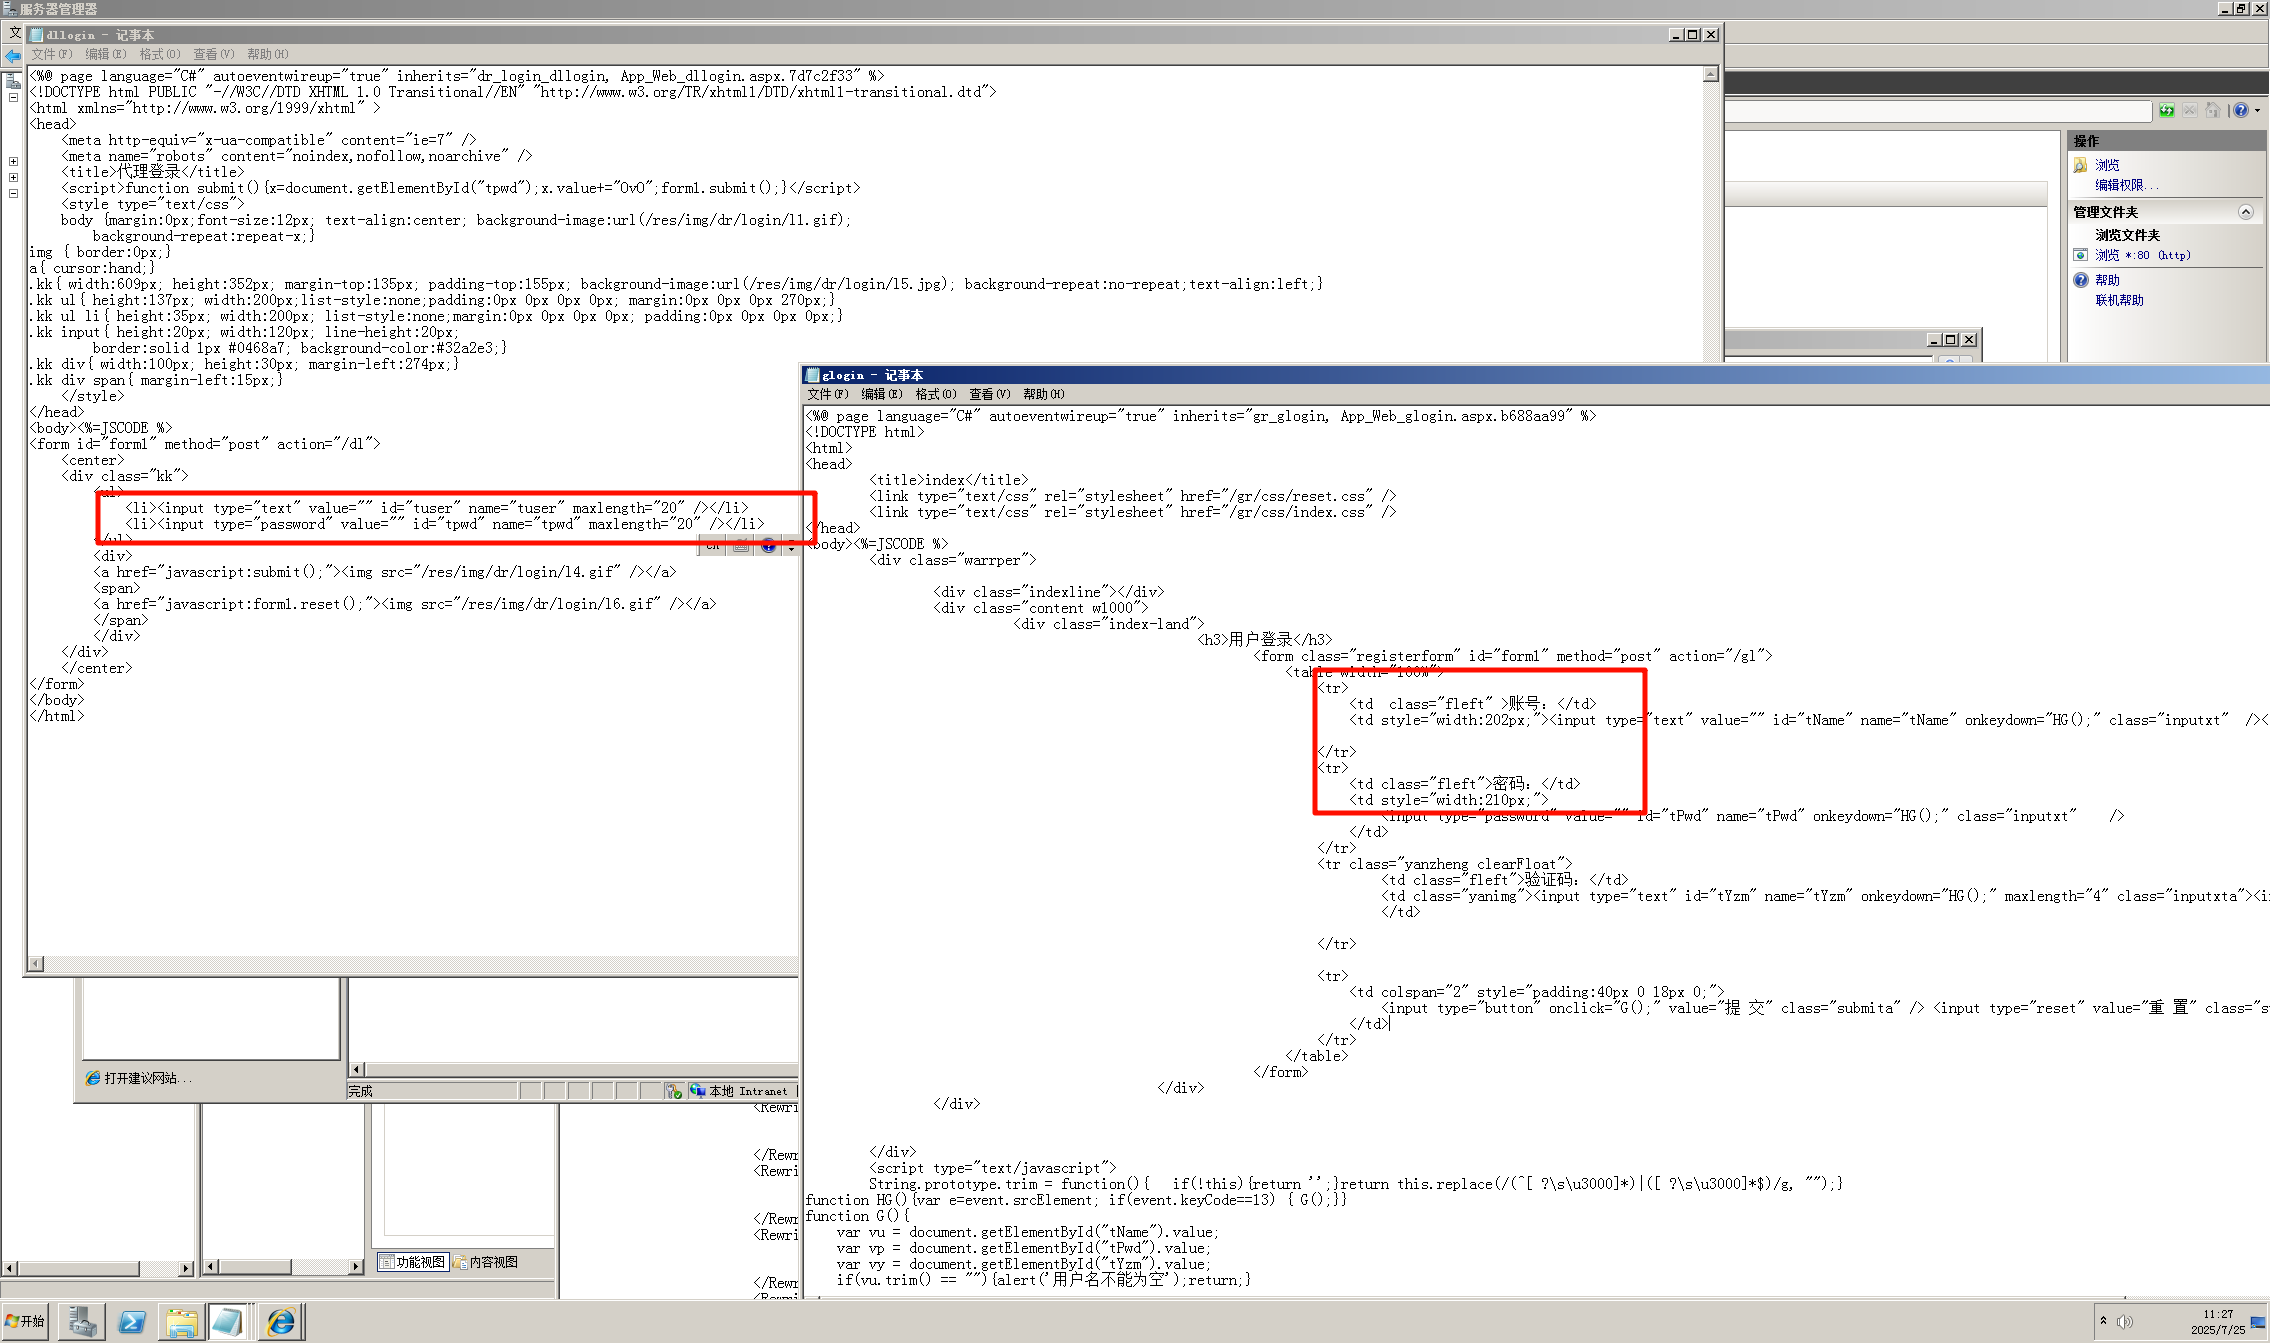Open the 格式 menu in glogin Notepad
The height and width of the screenshot is (1343, 2270).
pyautogui.click(x=935, y=394)
